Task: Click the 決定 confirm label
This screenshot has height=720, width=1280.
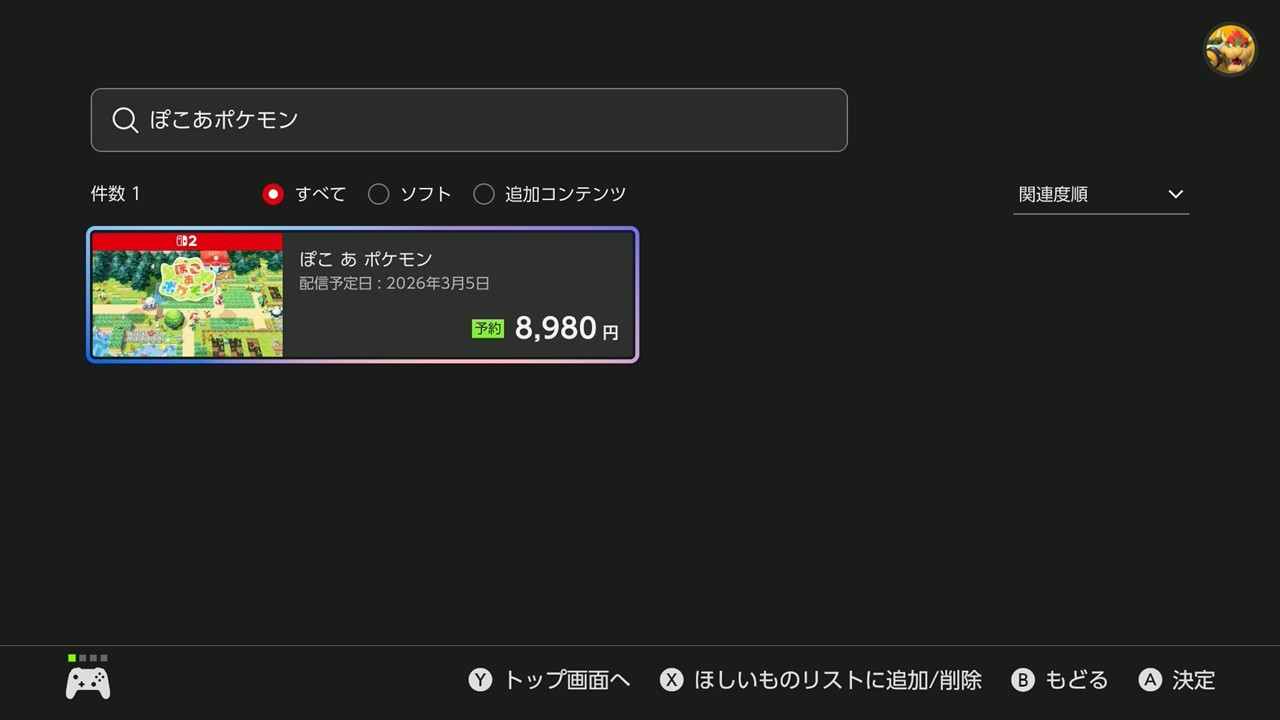Action: [x=1193, y=680]
